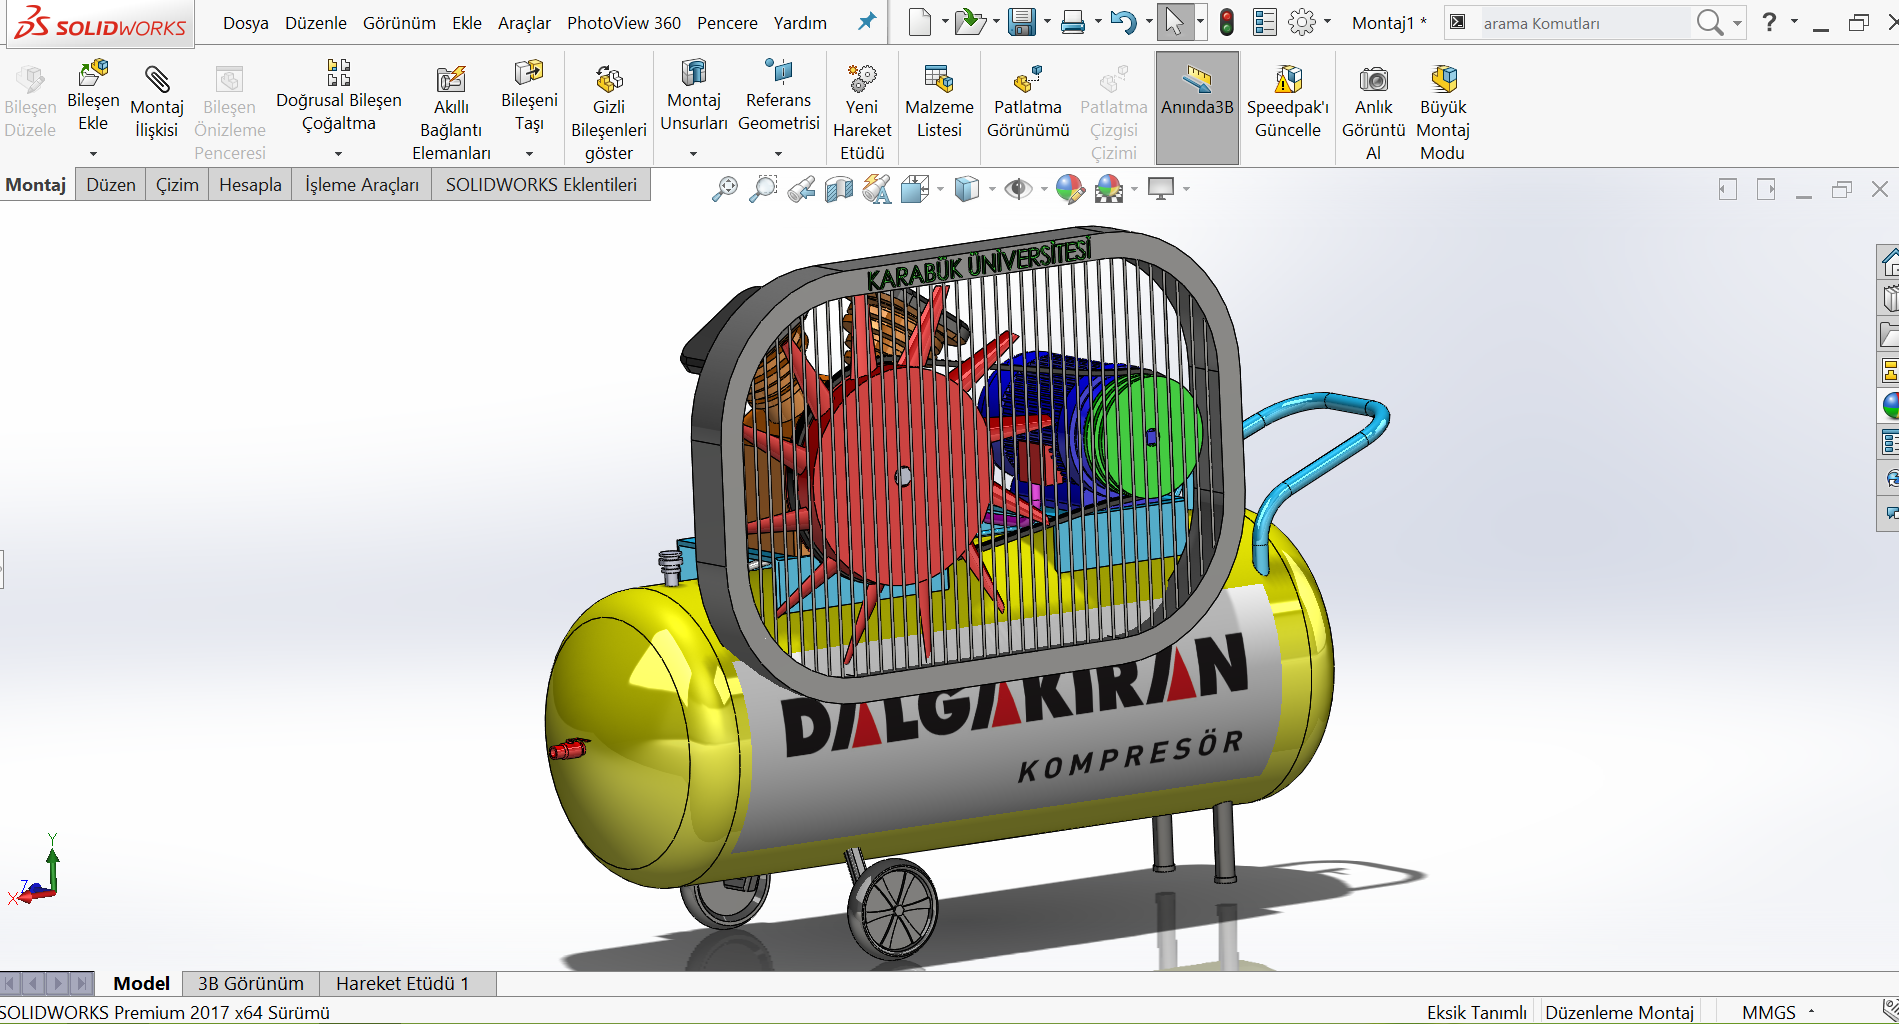Screen dimensions: 1899x1024
Task: Click the arama Komutları search field
Action: [x=1583, y=23]
